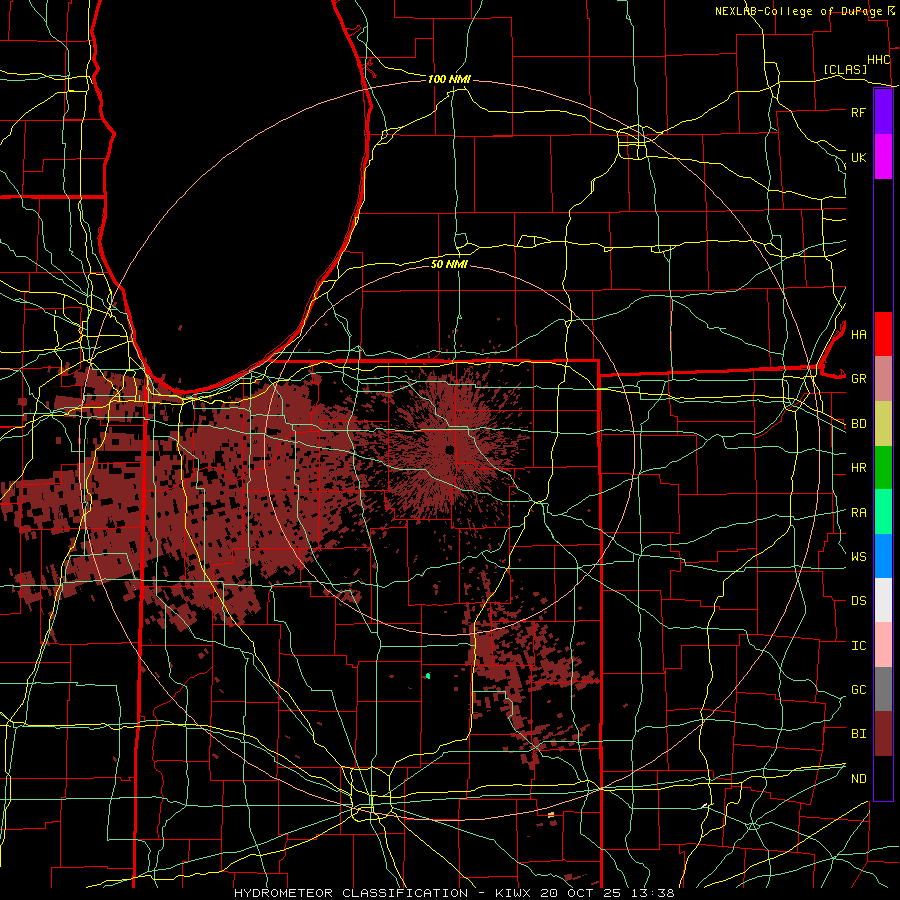
Task: Click the HHC product label
Action: (x=879, y=60)
